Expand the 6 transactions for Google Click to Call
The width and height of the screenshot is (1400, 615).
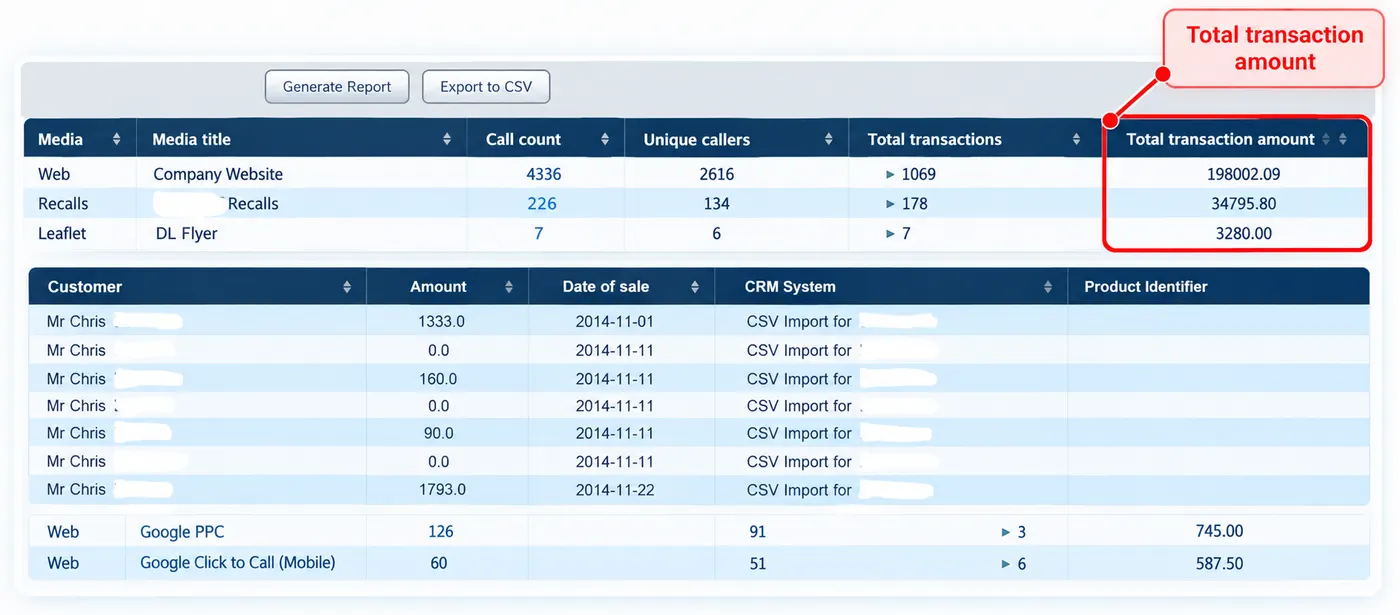pyautogui.click(x=1007, y=564)
